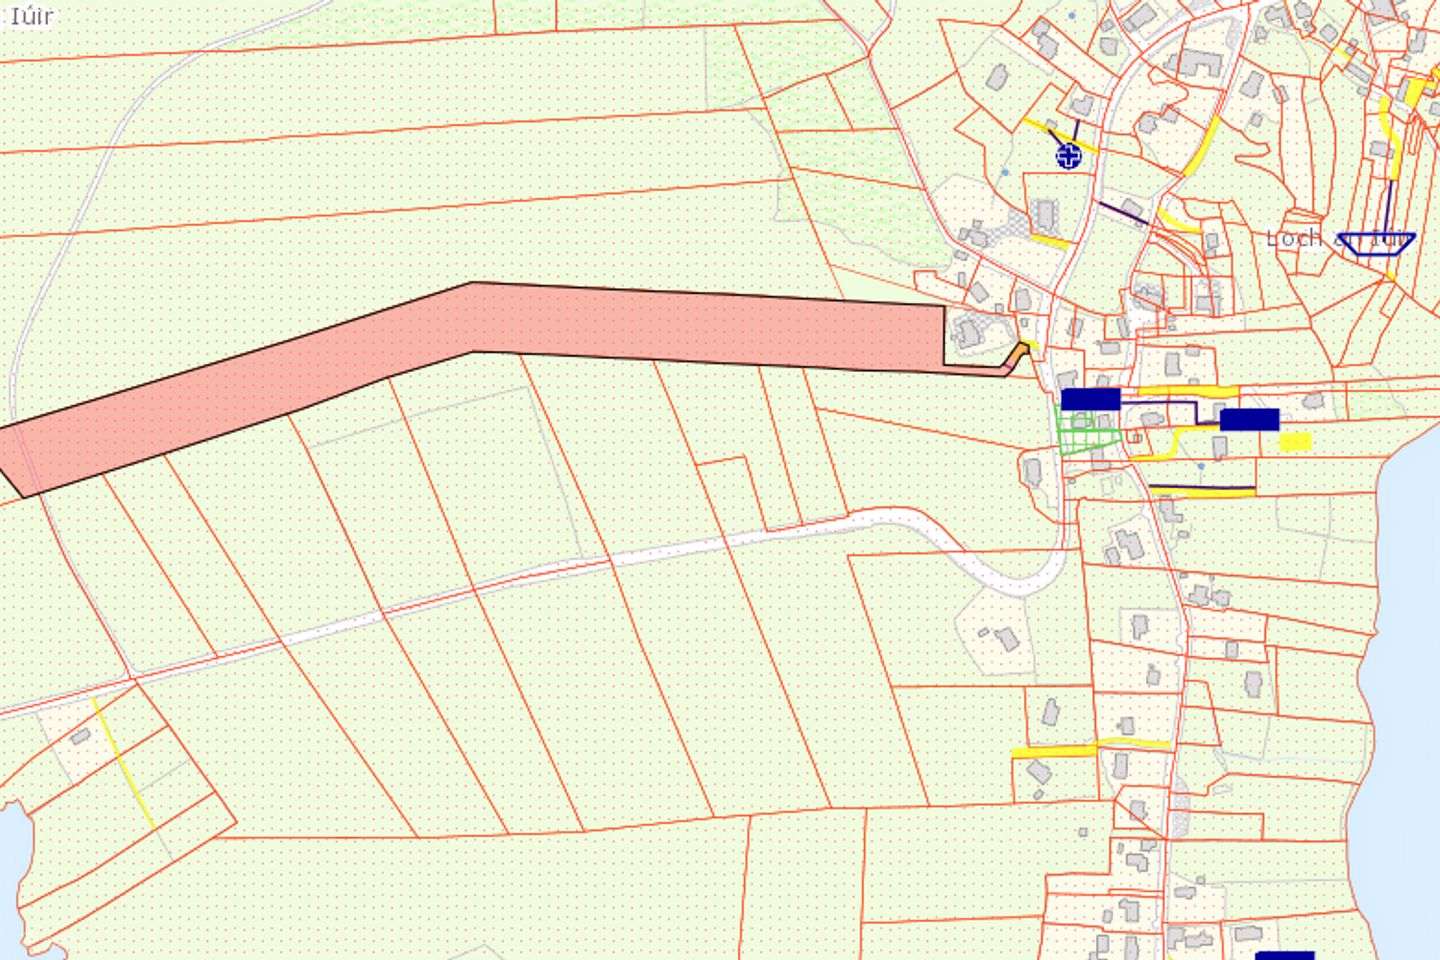Click the blue circled cross map symbol
Viewport: 1440px width, 960px height.
[x=1069, y=156]
